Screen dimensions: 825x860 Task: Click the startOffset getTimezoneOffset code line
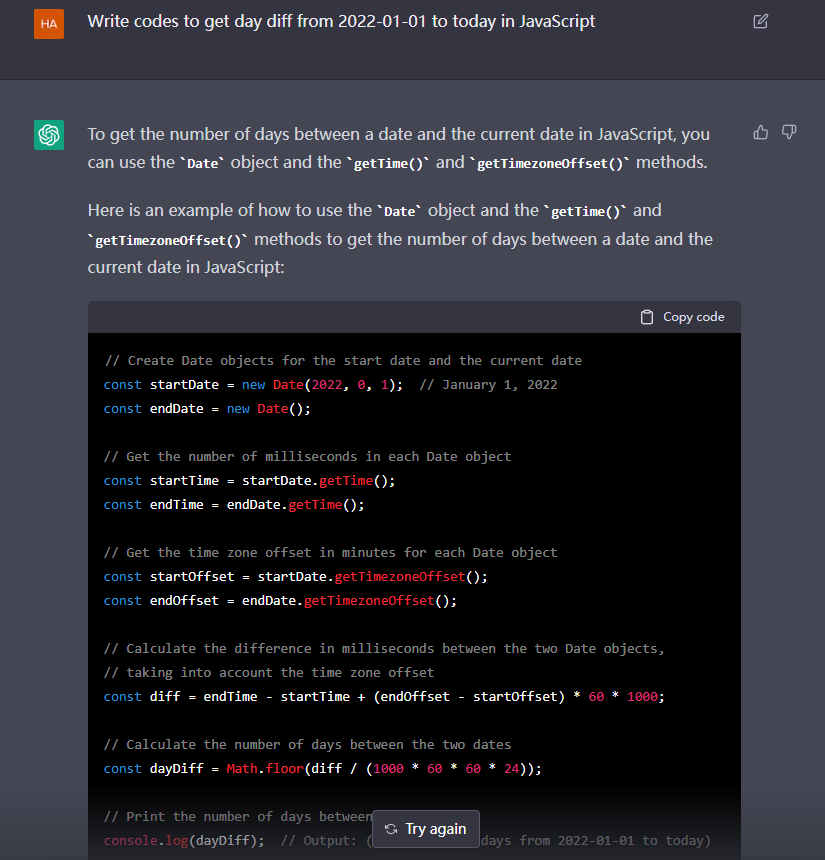[295, 577]
